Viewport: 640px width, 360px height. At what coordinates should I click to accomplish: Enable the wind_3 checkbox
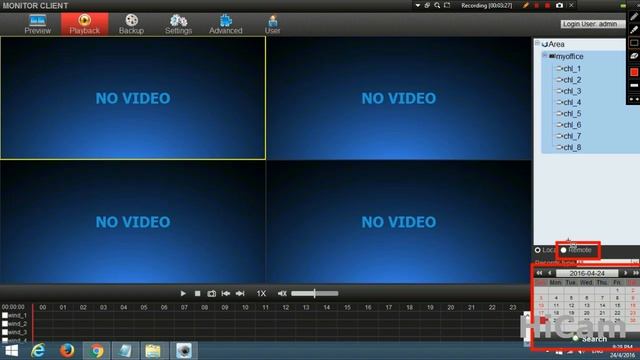(x=5, y=332)
